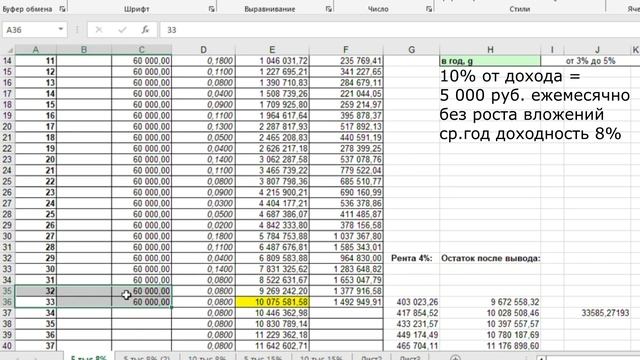Select column B header
640x360 pixels.
(84, 50)
